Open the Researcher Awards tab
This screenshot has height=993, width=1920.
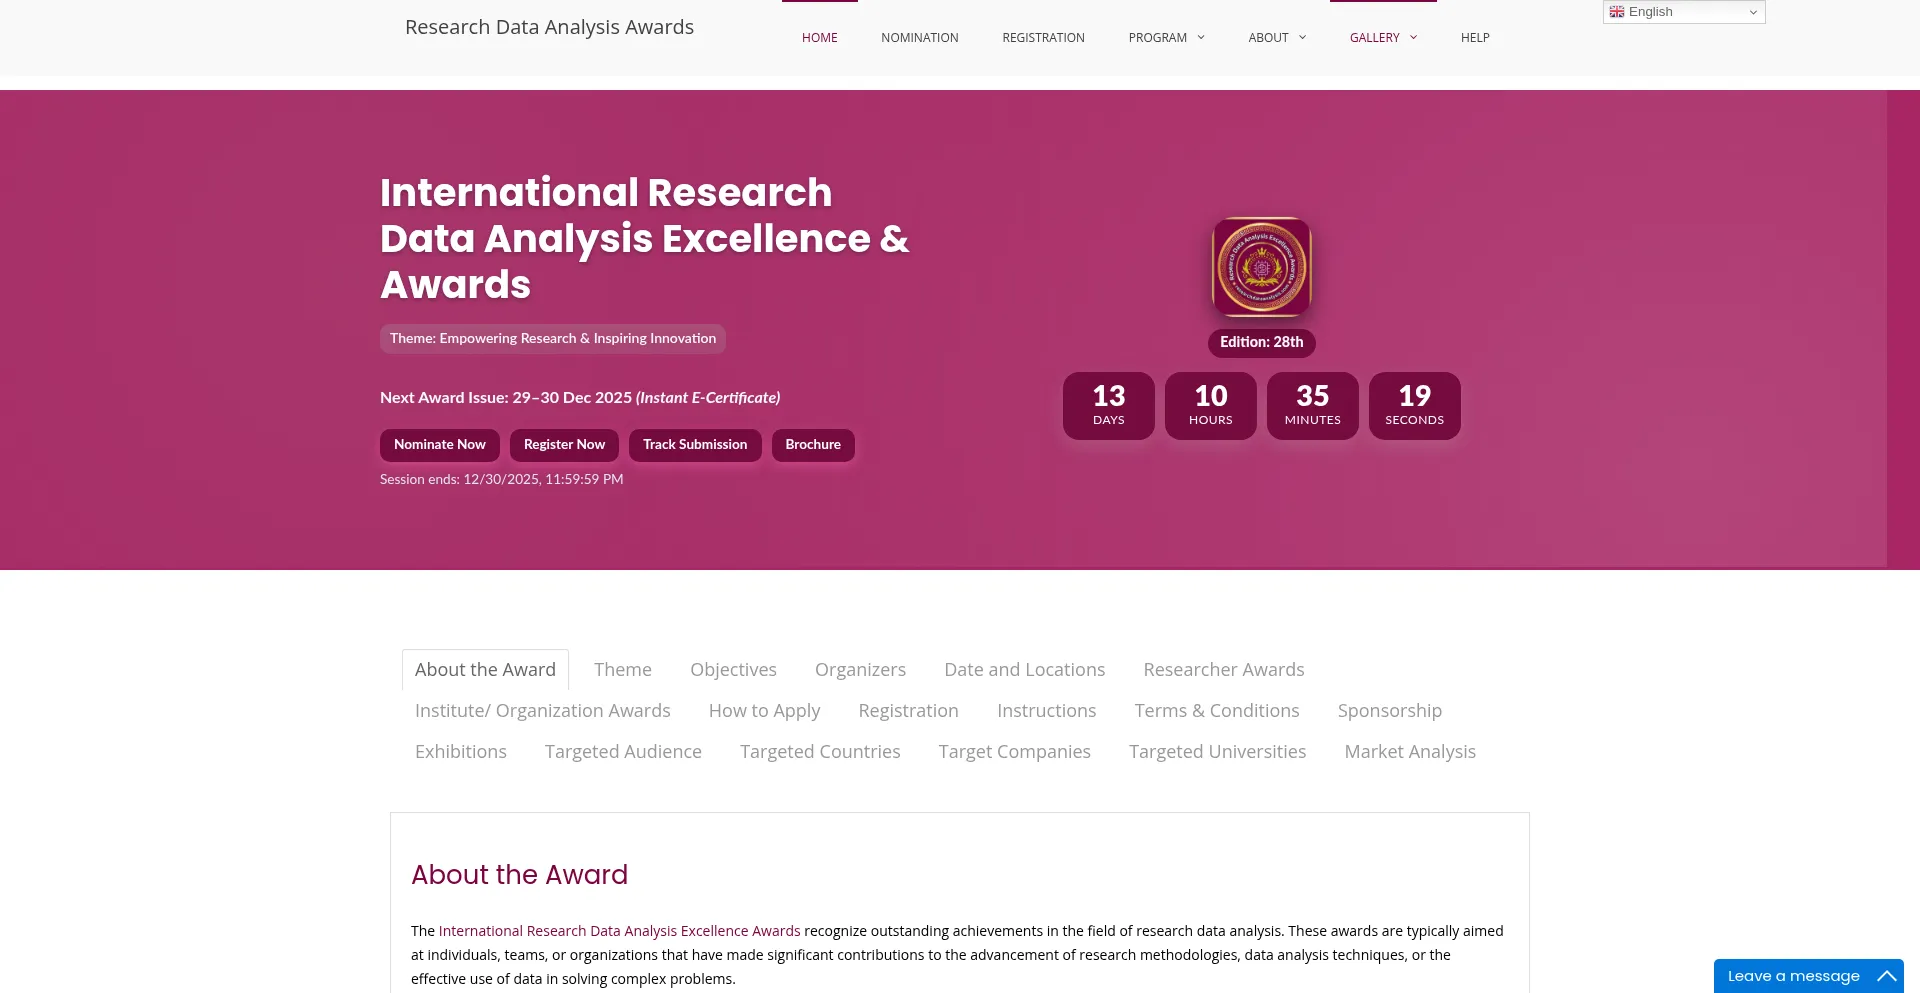[x=1224, y=669]
